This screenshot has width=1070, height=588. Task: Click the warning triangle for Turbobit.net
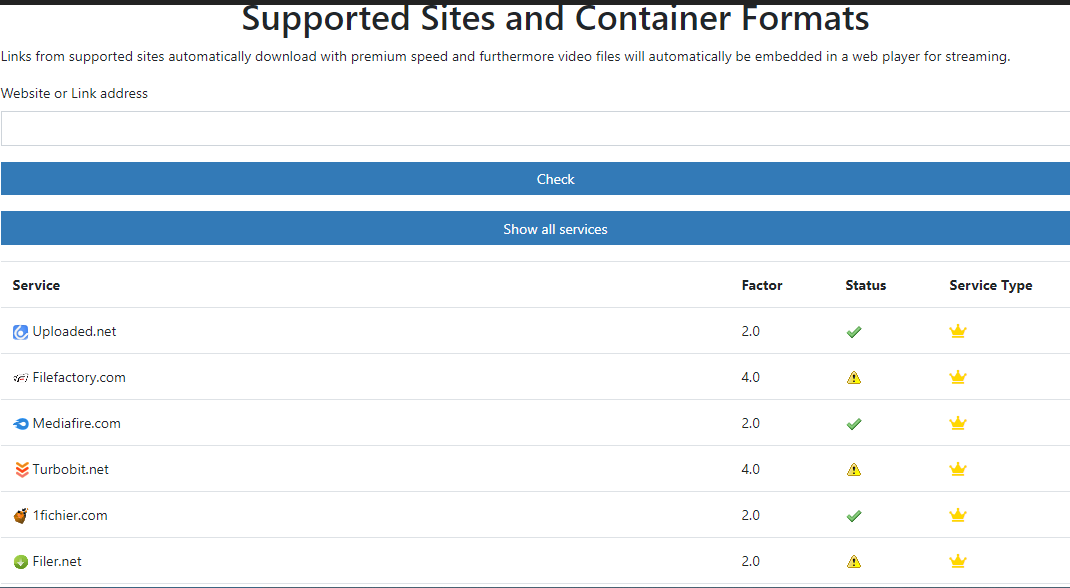854,470
